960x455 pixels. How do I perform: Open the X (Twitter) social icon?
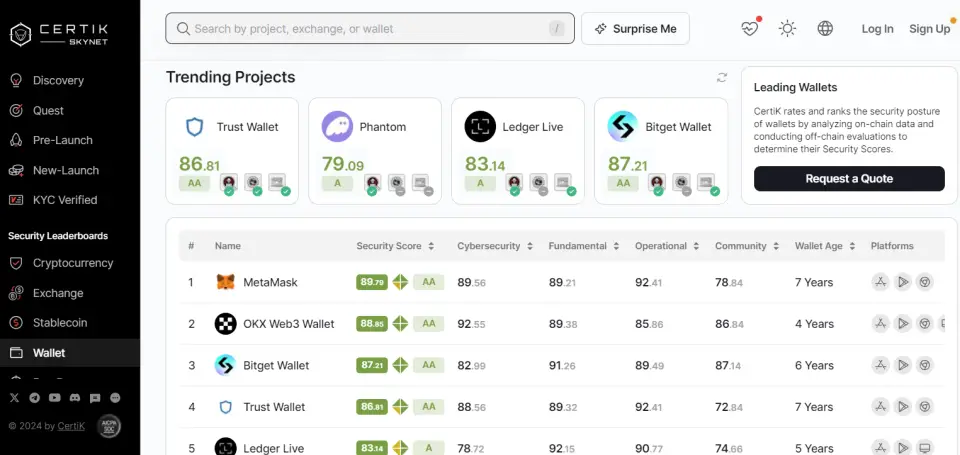click(x=15, y=397)
